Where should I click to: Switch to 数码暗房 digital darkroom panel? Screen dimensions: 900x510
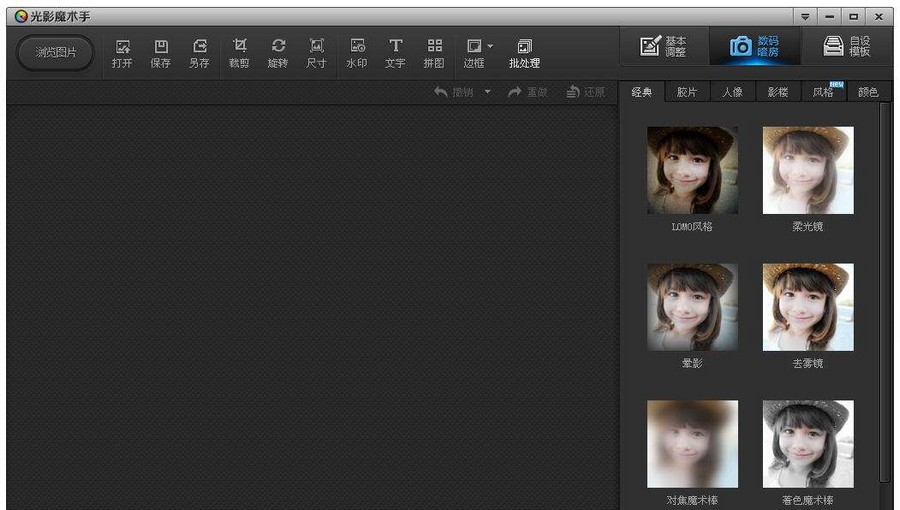754,46
